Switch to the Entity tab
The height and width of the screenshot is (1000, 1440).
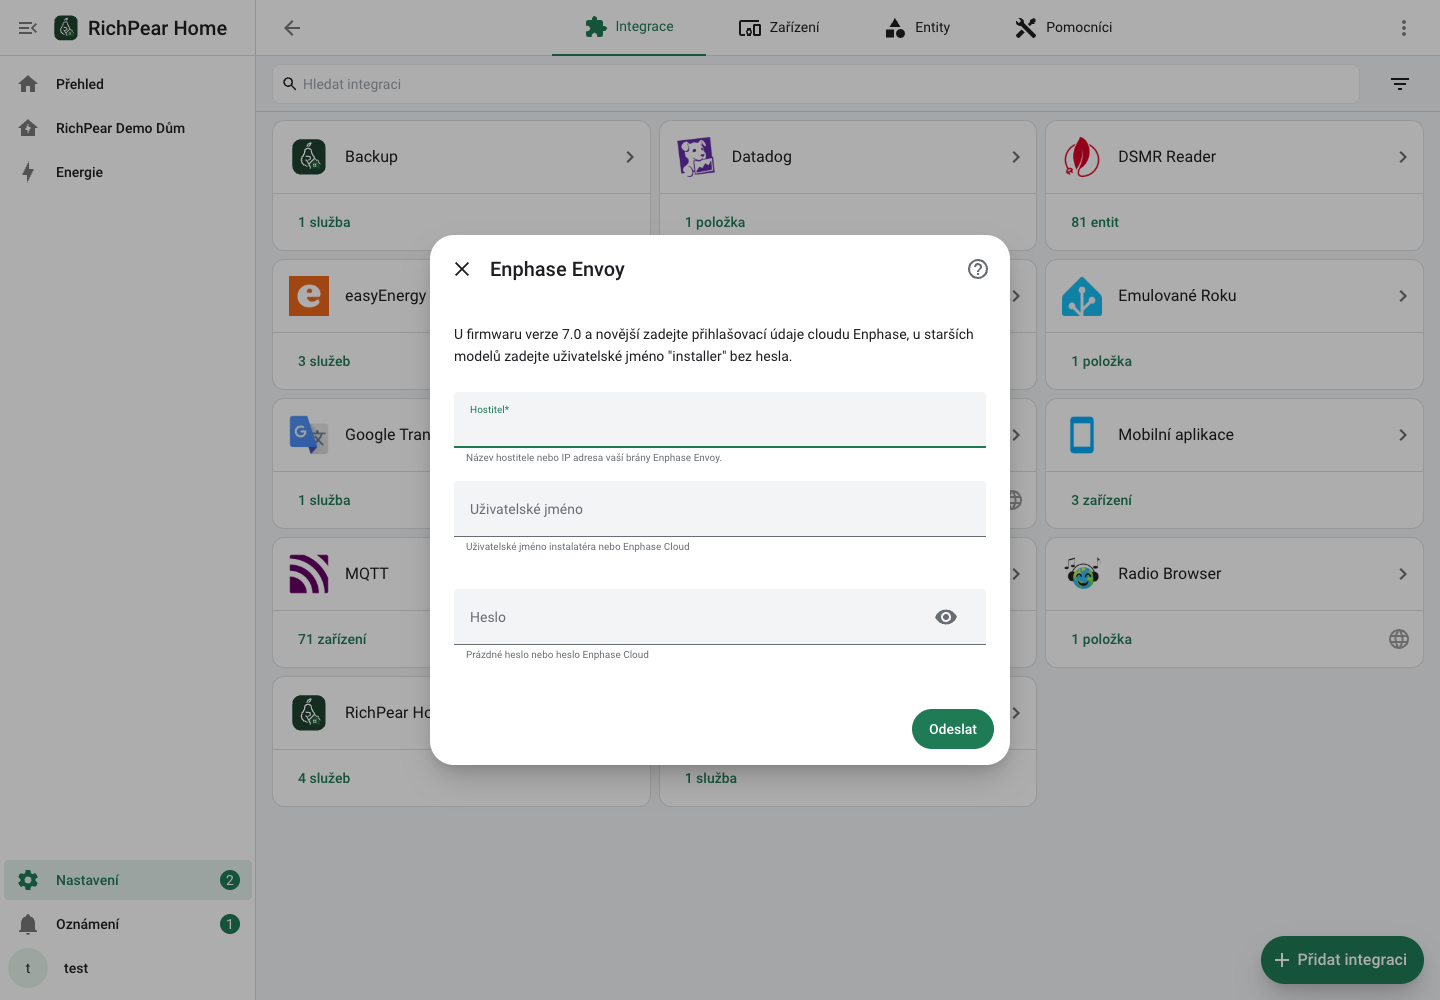click(x=917, y=27)
